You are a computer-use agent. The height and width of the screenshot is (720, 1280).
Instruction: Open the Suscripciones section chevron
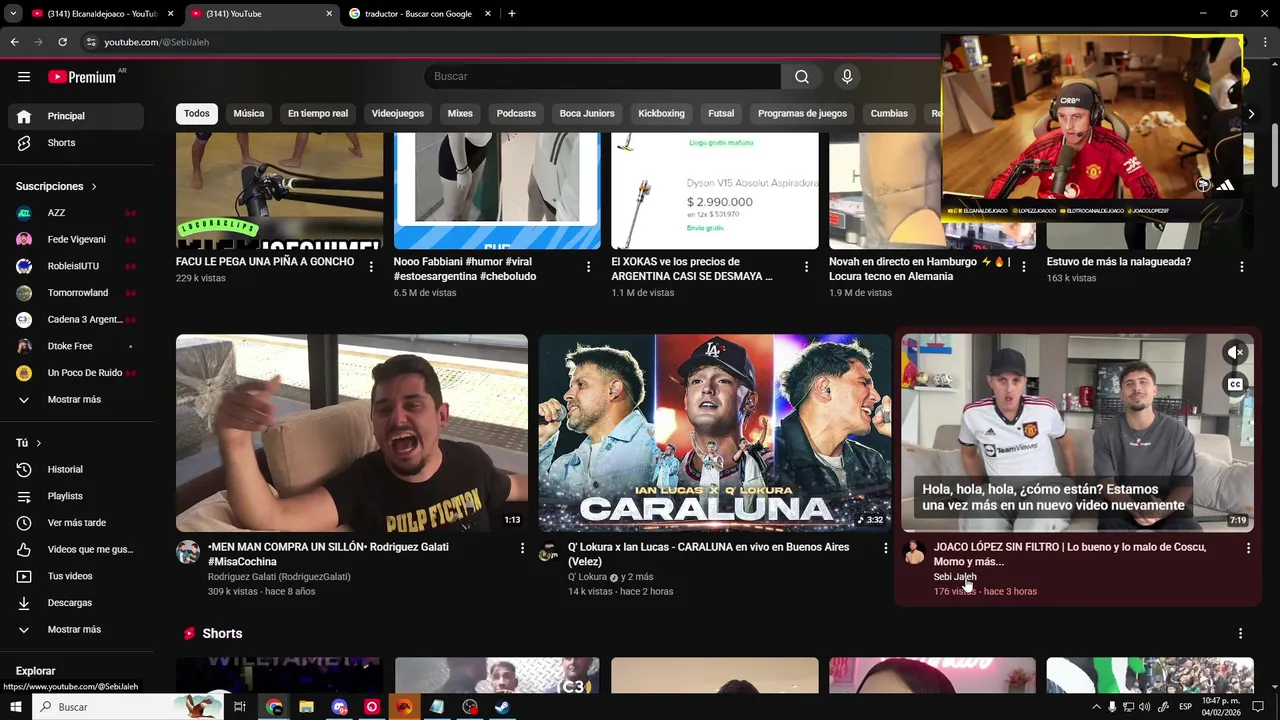click(94, 187)
